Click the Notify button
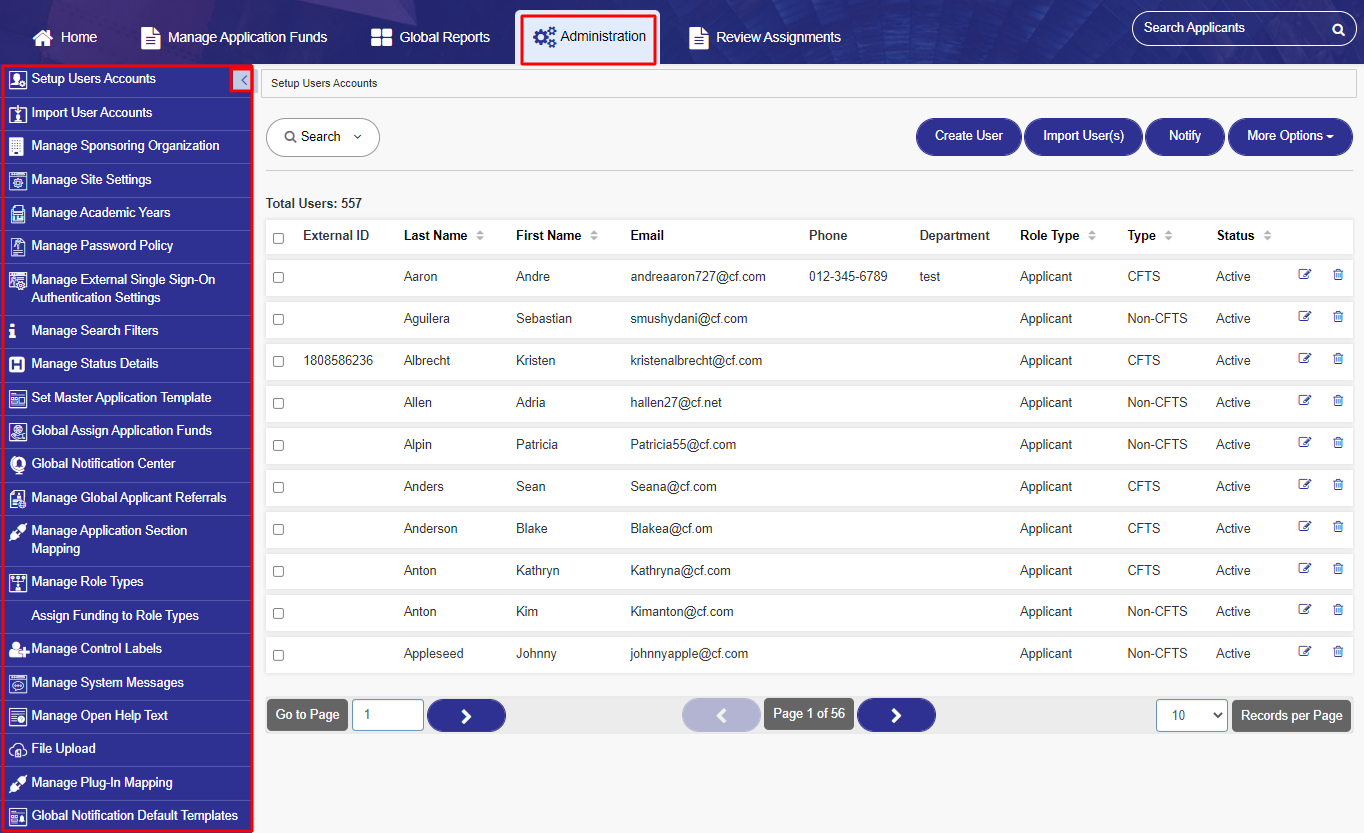 pyautogui.click(x=1185, y=136)
